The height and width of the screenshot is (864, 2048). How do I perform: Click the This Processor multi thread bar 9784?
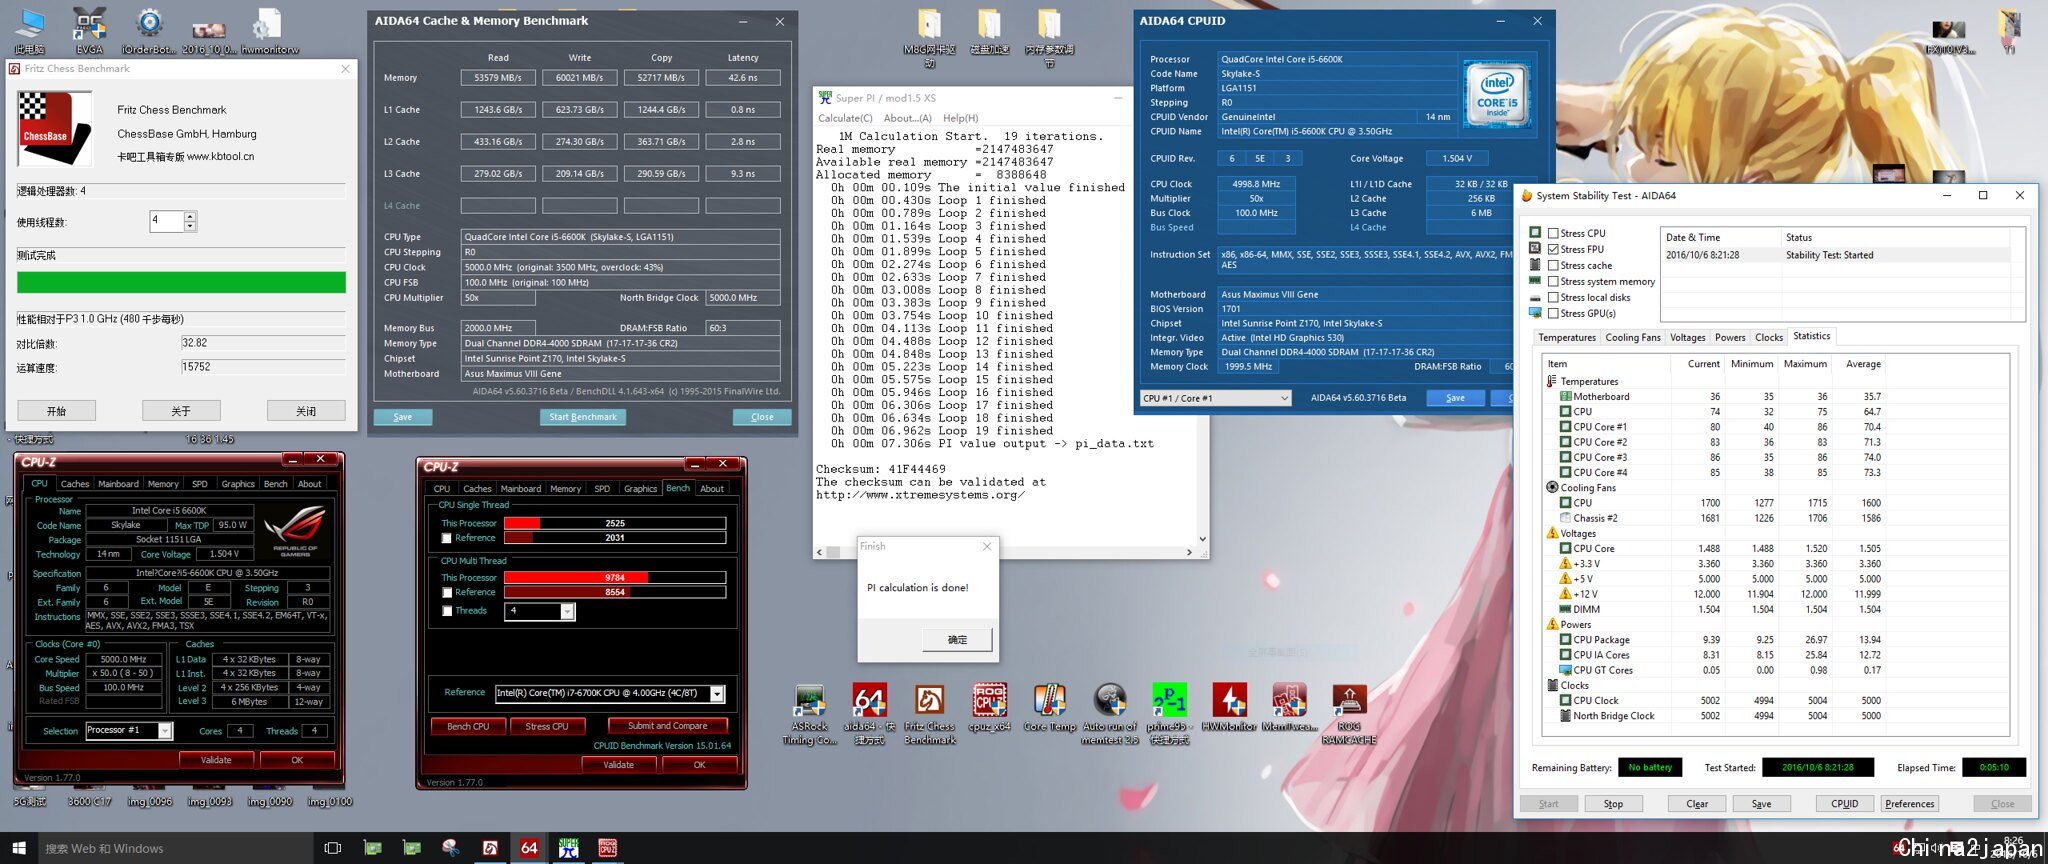614,577
